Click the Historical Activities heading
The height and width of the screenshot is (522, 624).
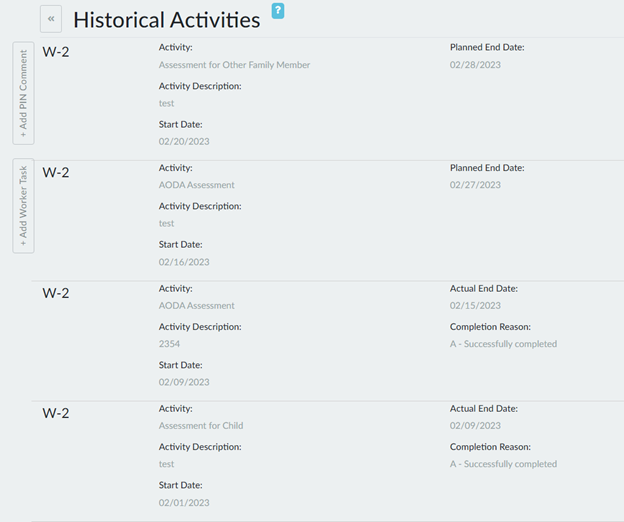[x=166, y=20]
